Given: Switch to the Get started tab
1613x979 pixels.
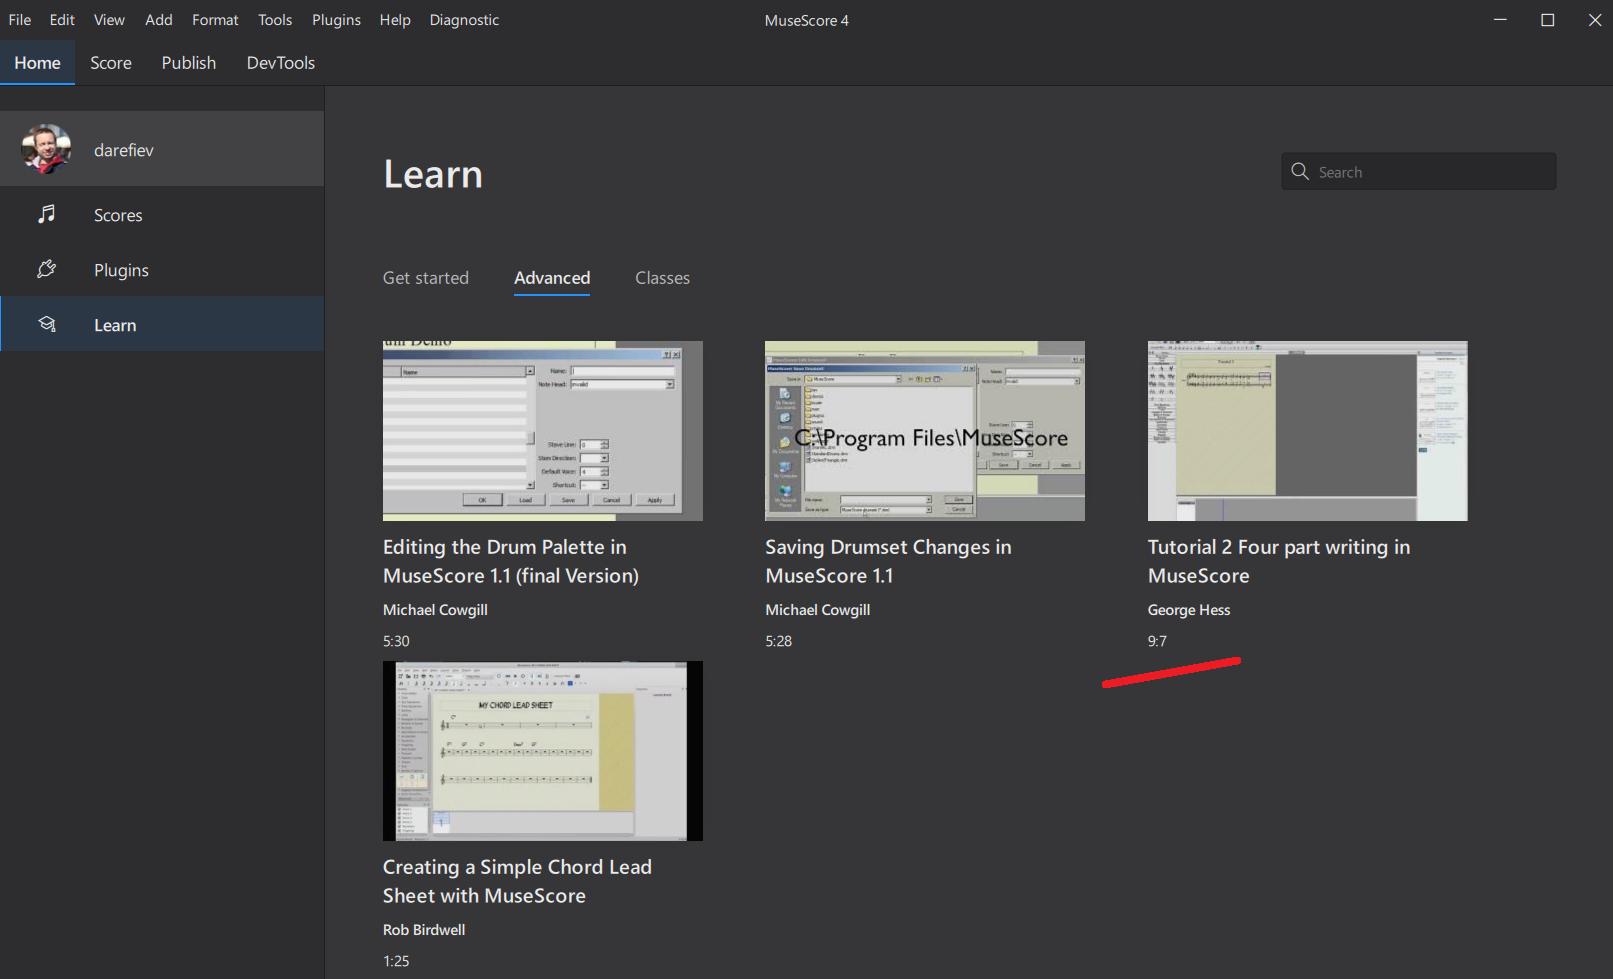Looking at the screenshot, I should (425, 277).
